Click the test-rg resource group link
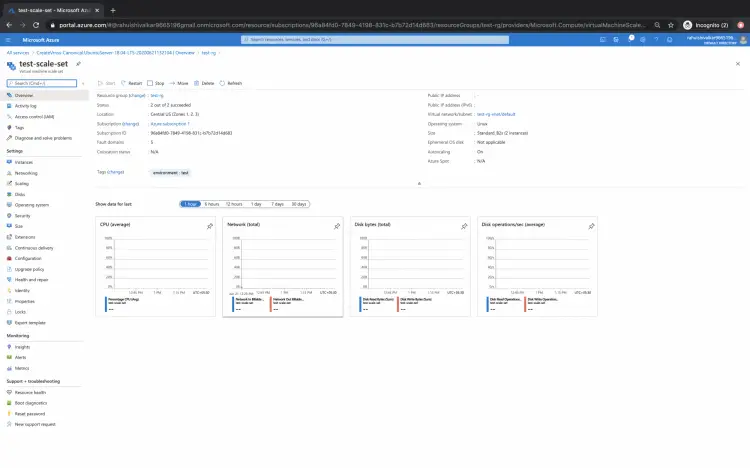 coord(157,96)
